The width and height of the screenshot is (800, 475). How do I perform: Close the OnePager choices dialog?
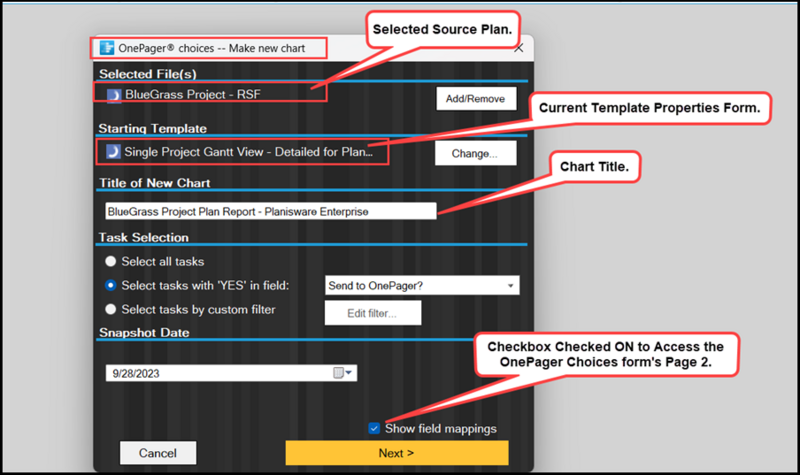coord(519,48)
